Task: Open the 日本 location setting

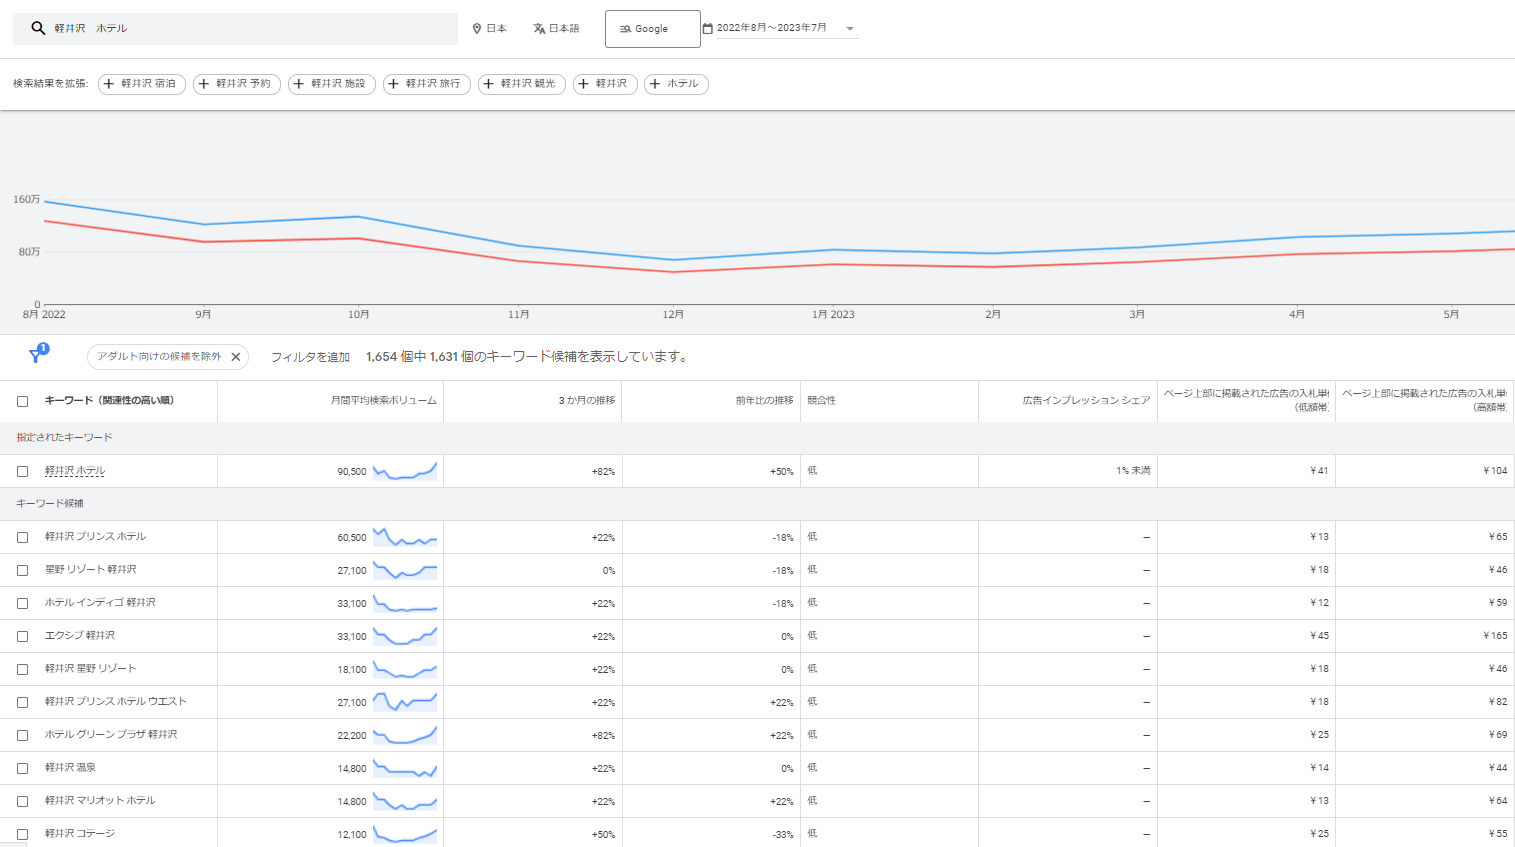Action: (x=489, y=28)
